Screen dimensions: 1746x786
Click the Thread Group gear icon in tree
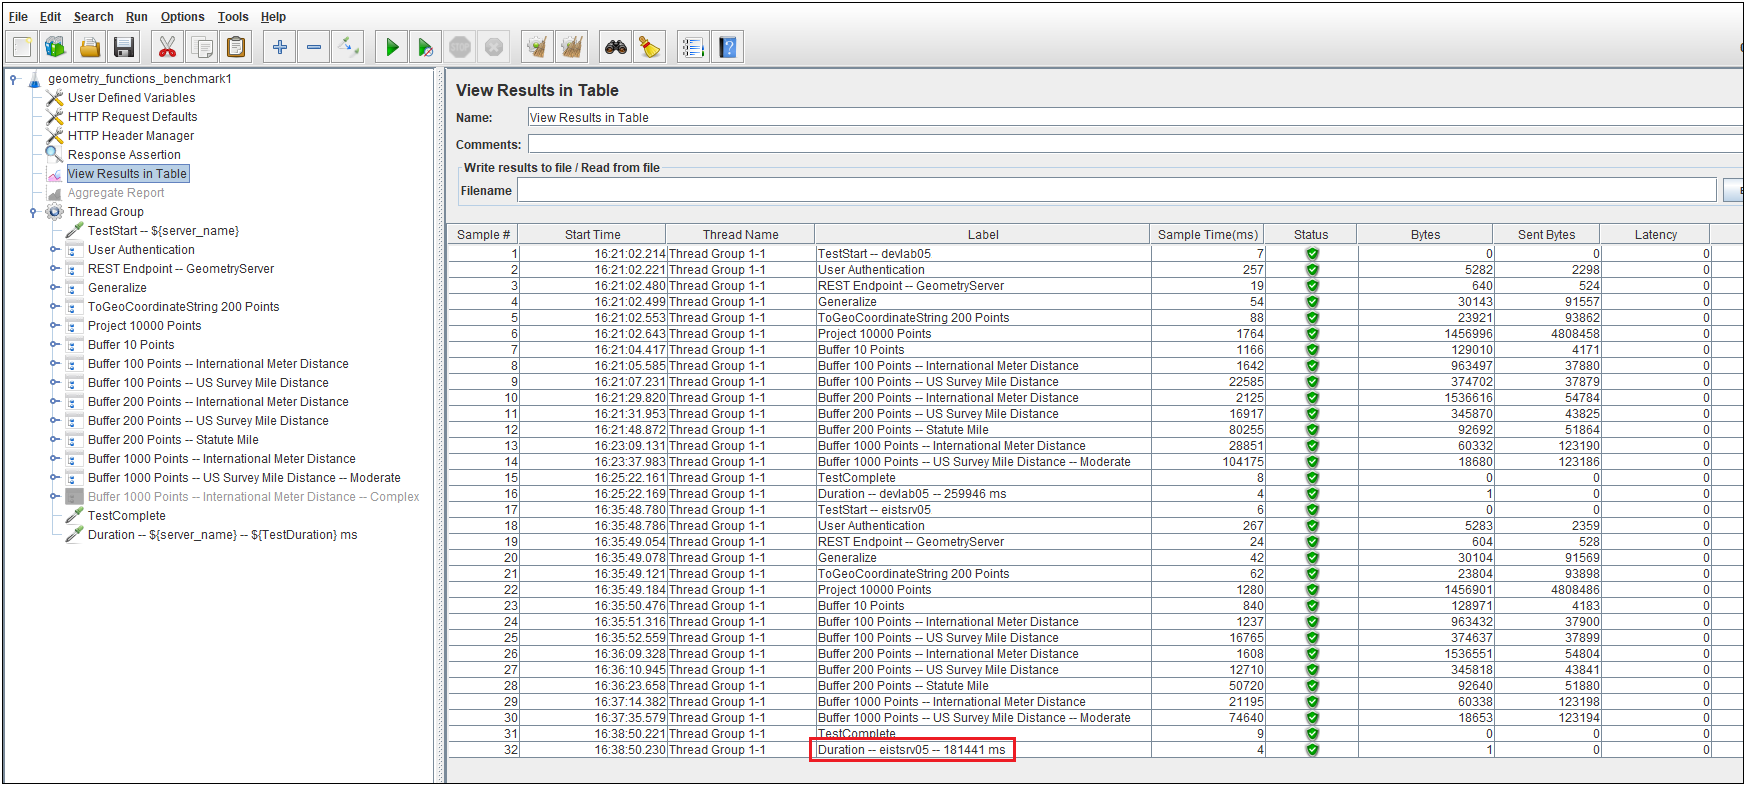click(x=55, y=212)
